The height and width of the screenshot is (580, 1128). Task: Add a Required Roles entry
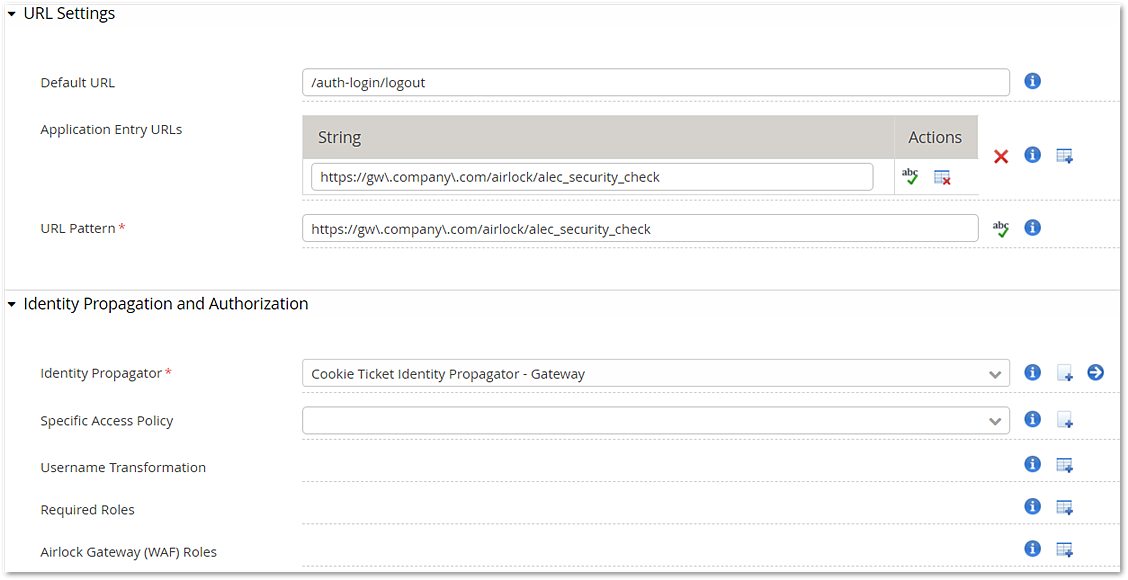(x=1065, y=507)
